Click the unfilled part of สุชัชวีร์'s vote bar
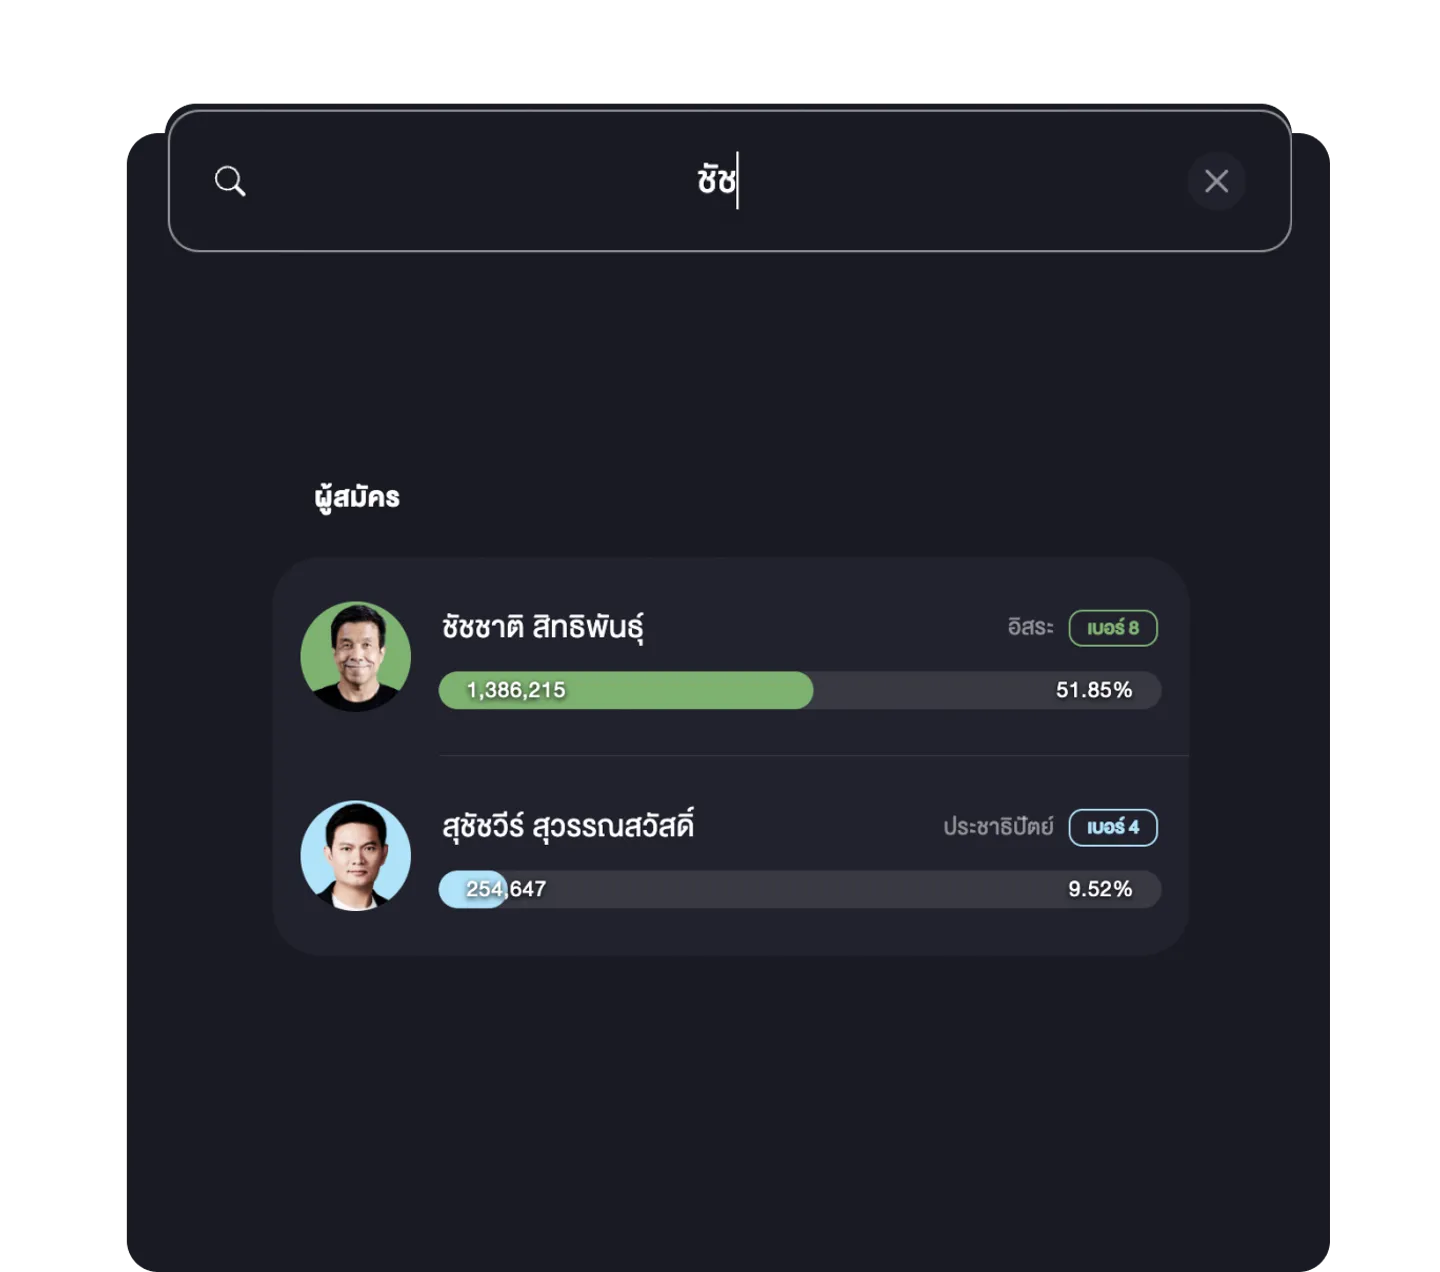The height and width of the screenshot is (1272, 1440). coord(800,889)
